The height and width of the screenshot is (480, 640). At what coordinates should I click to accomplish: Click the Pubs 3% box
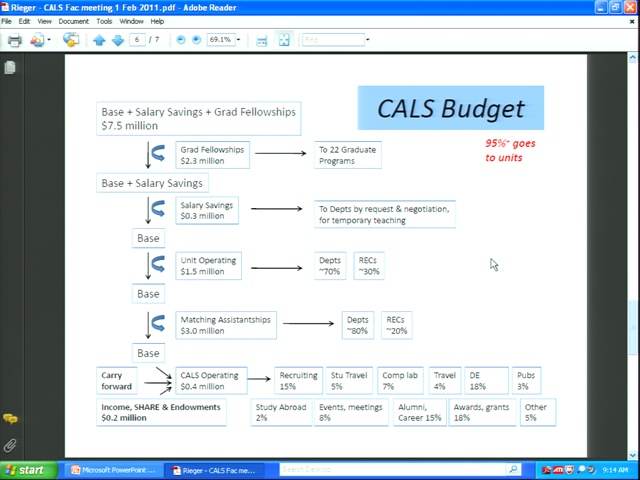527,381
